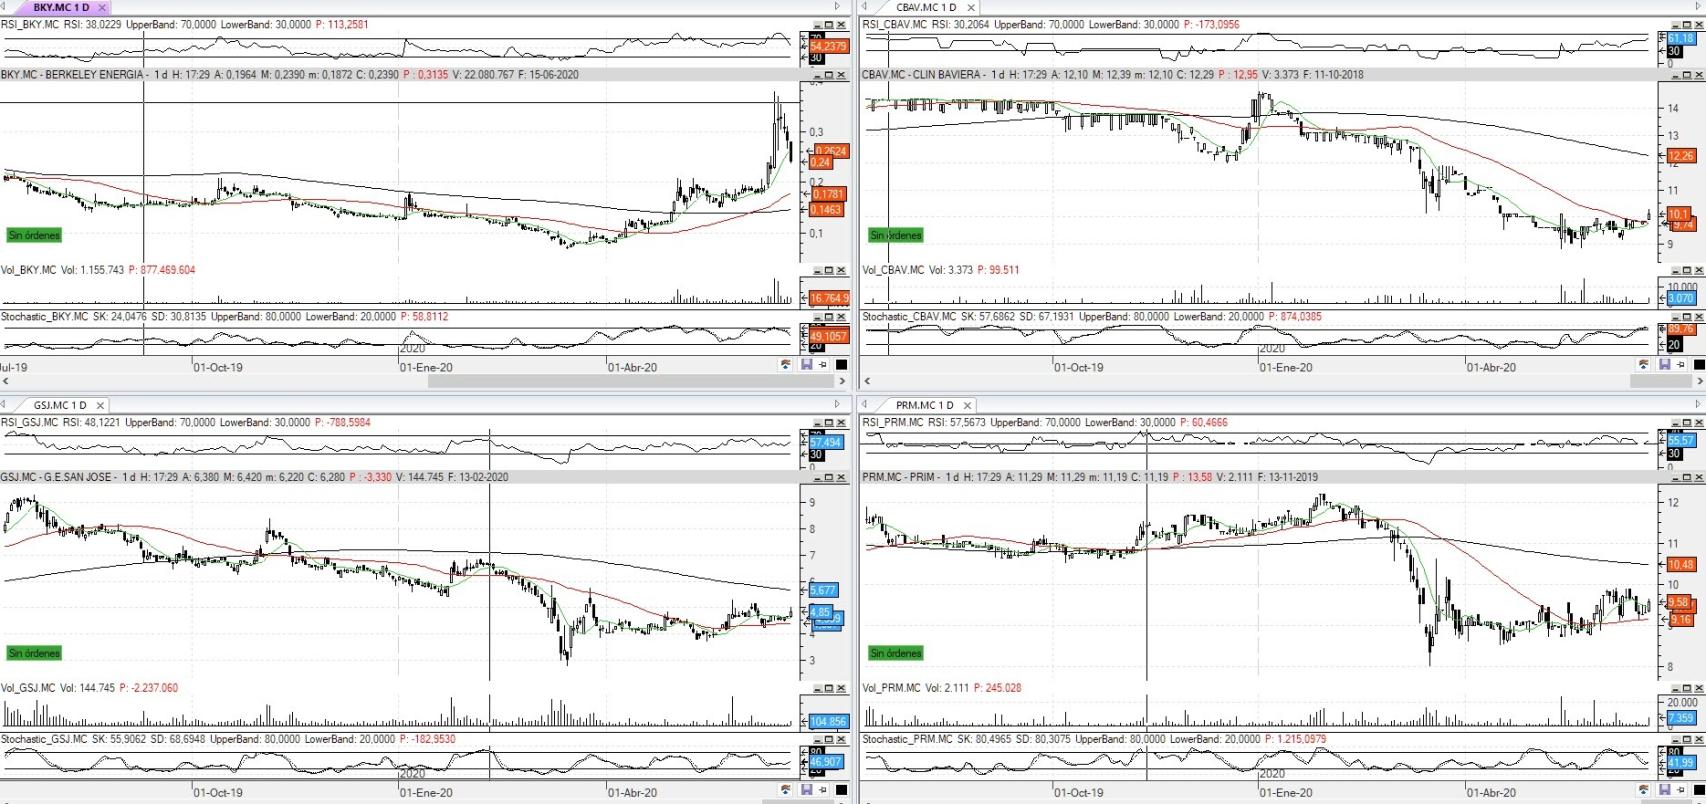
Task: Open the template icon under the BKY.MC chart
Action: [786, 364]
